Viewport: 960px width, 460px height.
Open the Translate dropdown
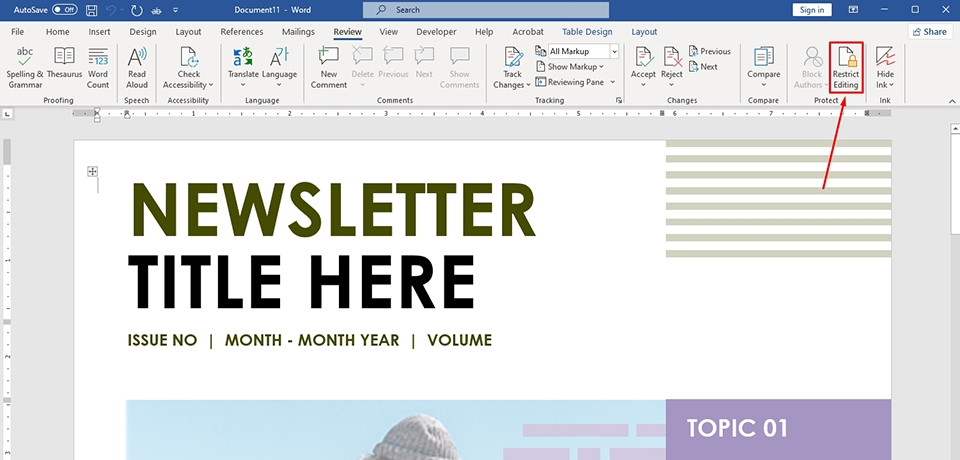[x=243, y=67]
